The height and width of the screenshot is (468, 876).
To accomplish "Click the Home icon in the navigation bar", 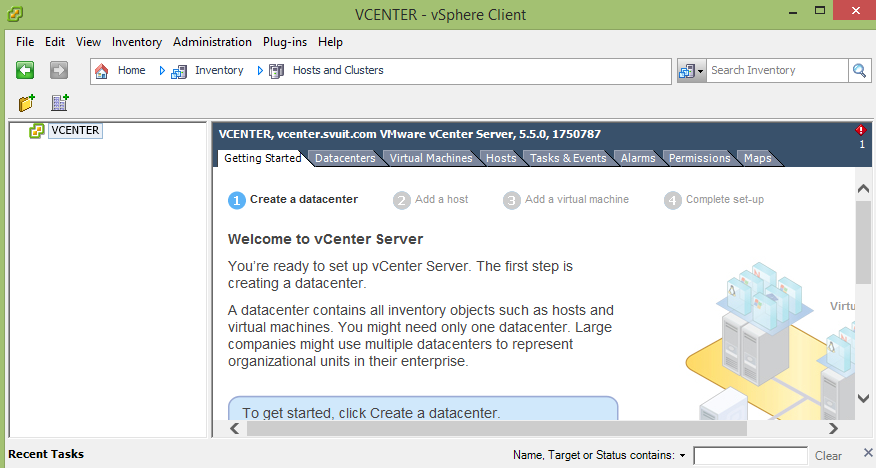I will (x=101, y=71).
